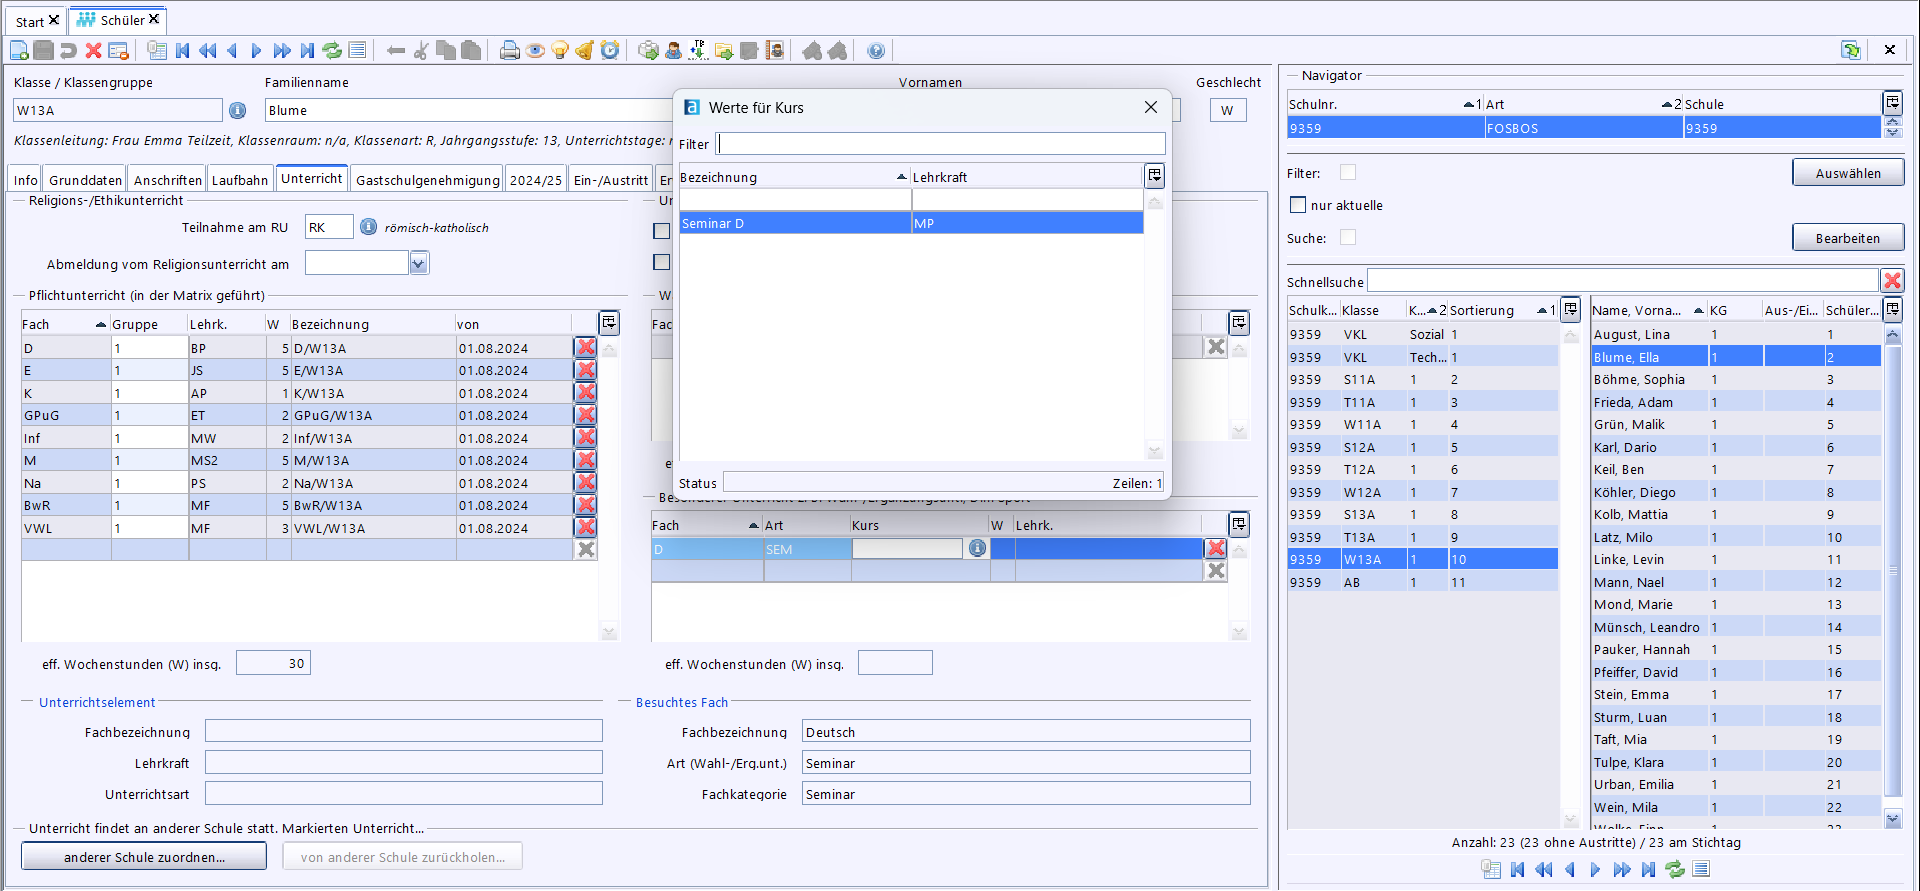Sort Pflichtunterricht table by Fach column
Viewport: 1920px width, 891px height.
(65, 324)
